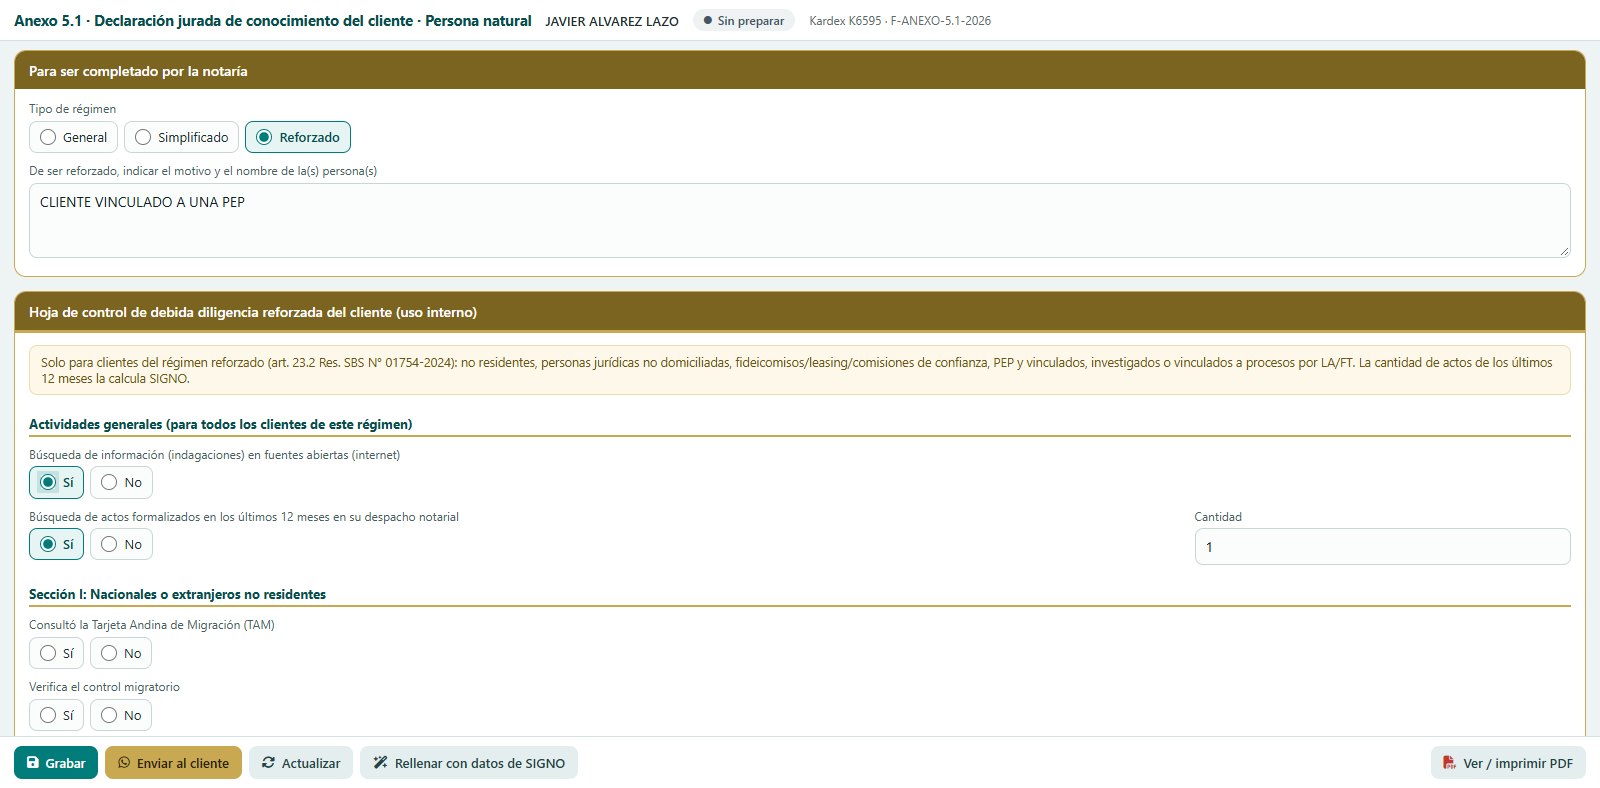Save the form with the Grabar button
This screenshot has height=788, width=1600.
tap(56, 763)
